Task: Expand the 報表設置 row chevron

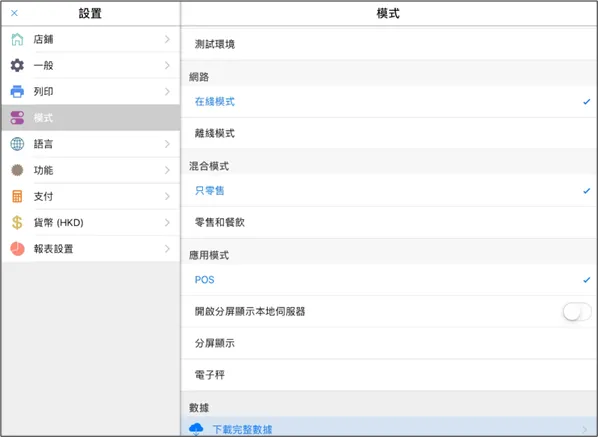Action: (x=167, y=249)
